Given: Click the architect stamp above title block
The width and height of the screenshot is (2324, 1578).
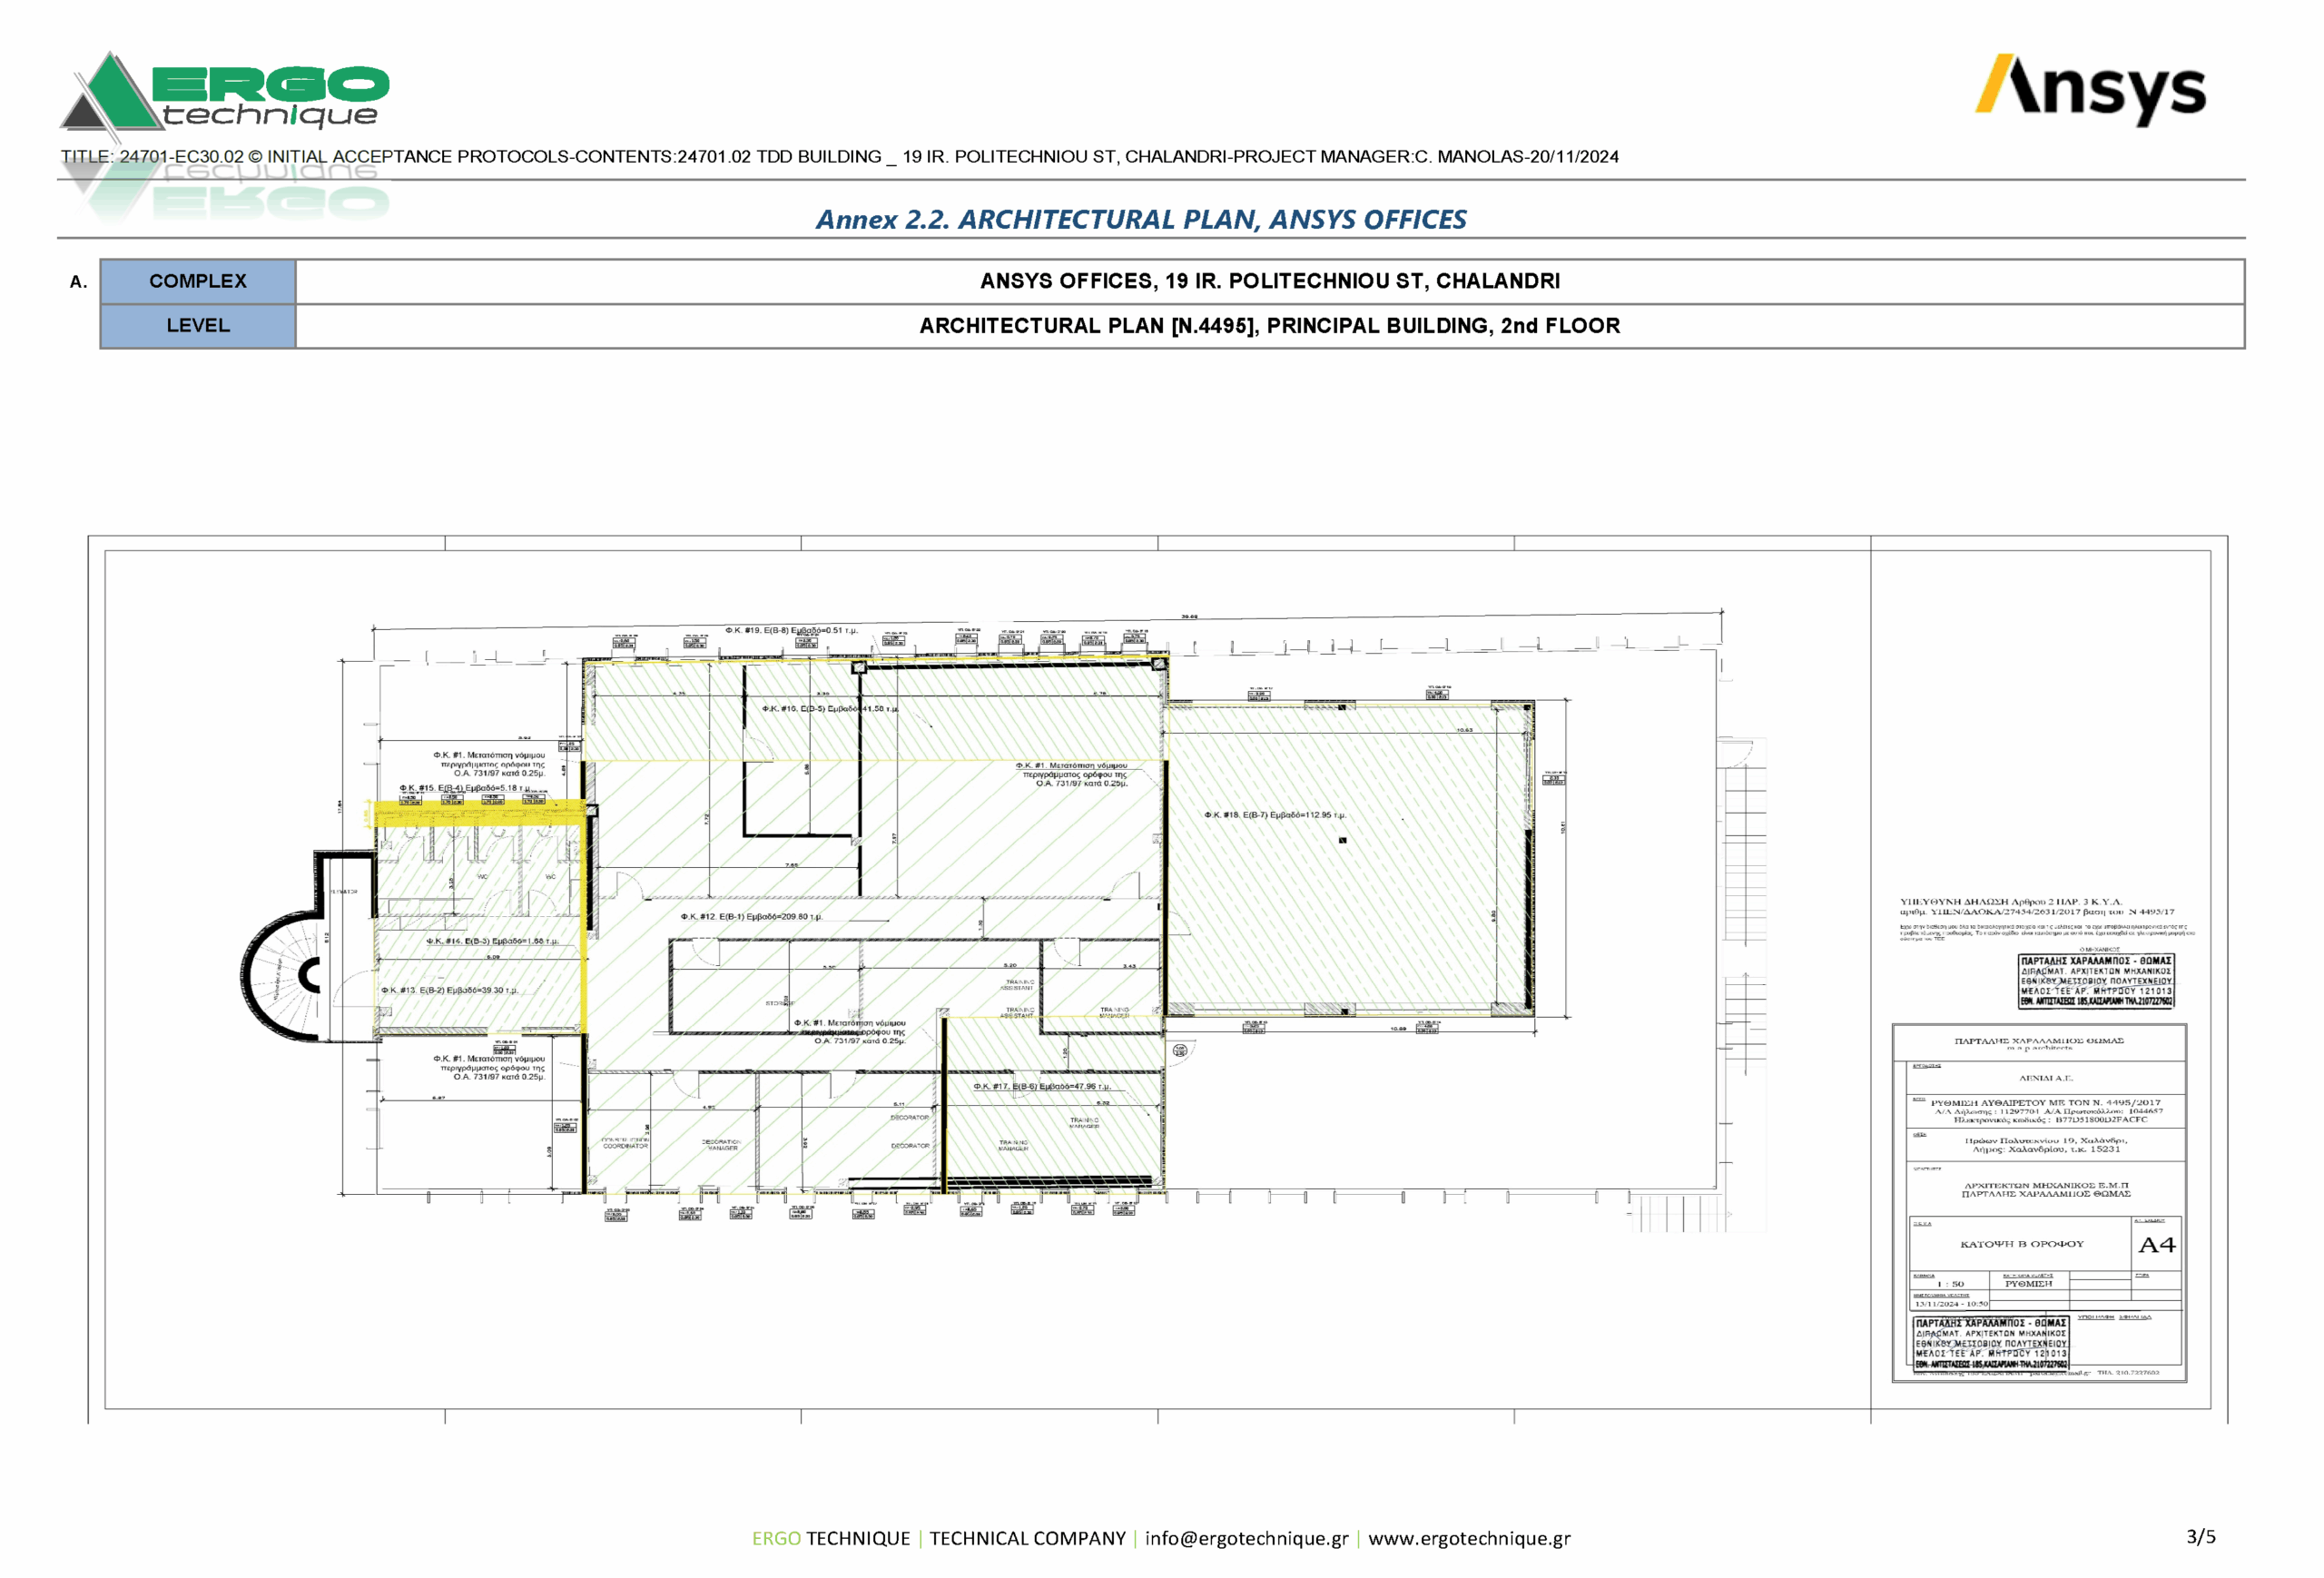Looking at the screenshot, I should click(x=2095, y=980).
